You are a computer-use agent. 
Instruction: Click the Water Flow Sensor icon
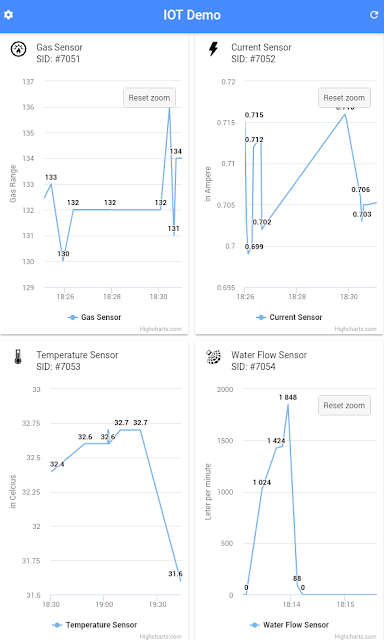[213, 357]
